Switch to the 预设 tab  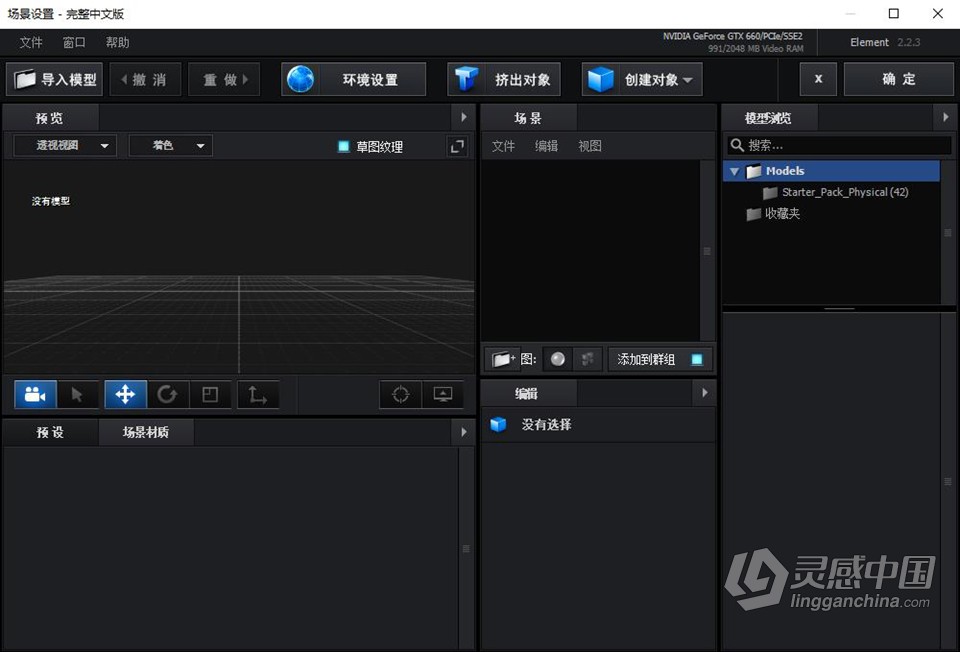(x=50, y=432)
